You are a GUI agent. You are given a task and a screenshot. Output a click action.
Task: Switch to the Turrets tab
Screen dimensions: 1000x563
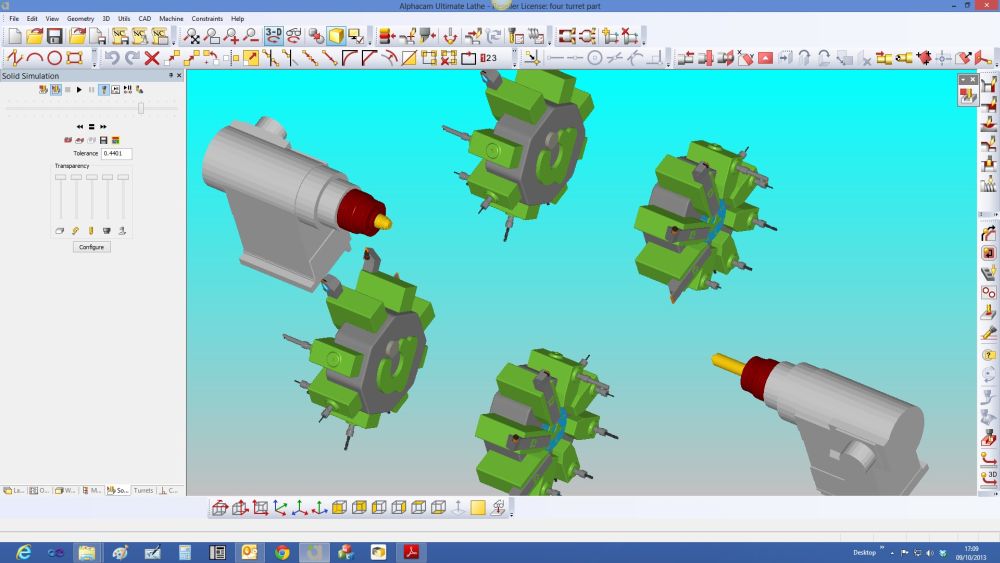[x=143, y=491]
